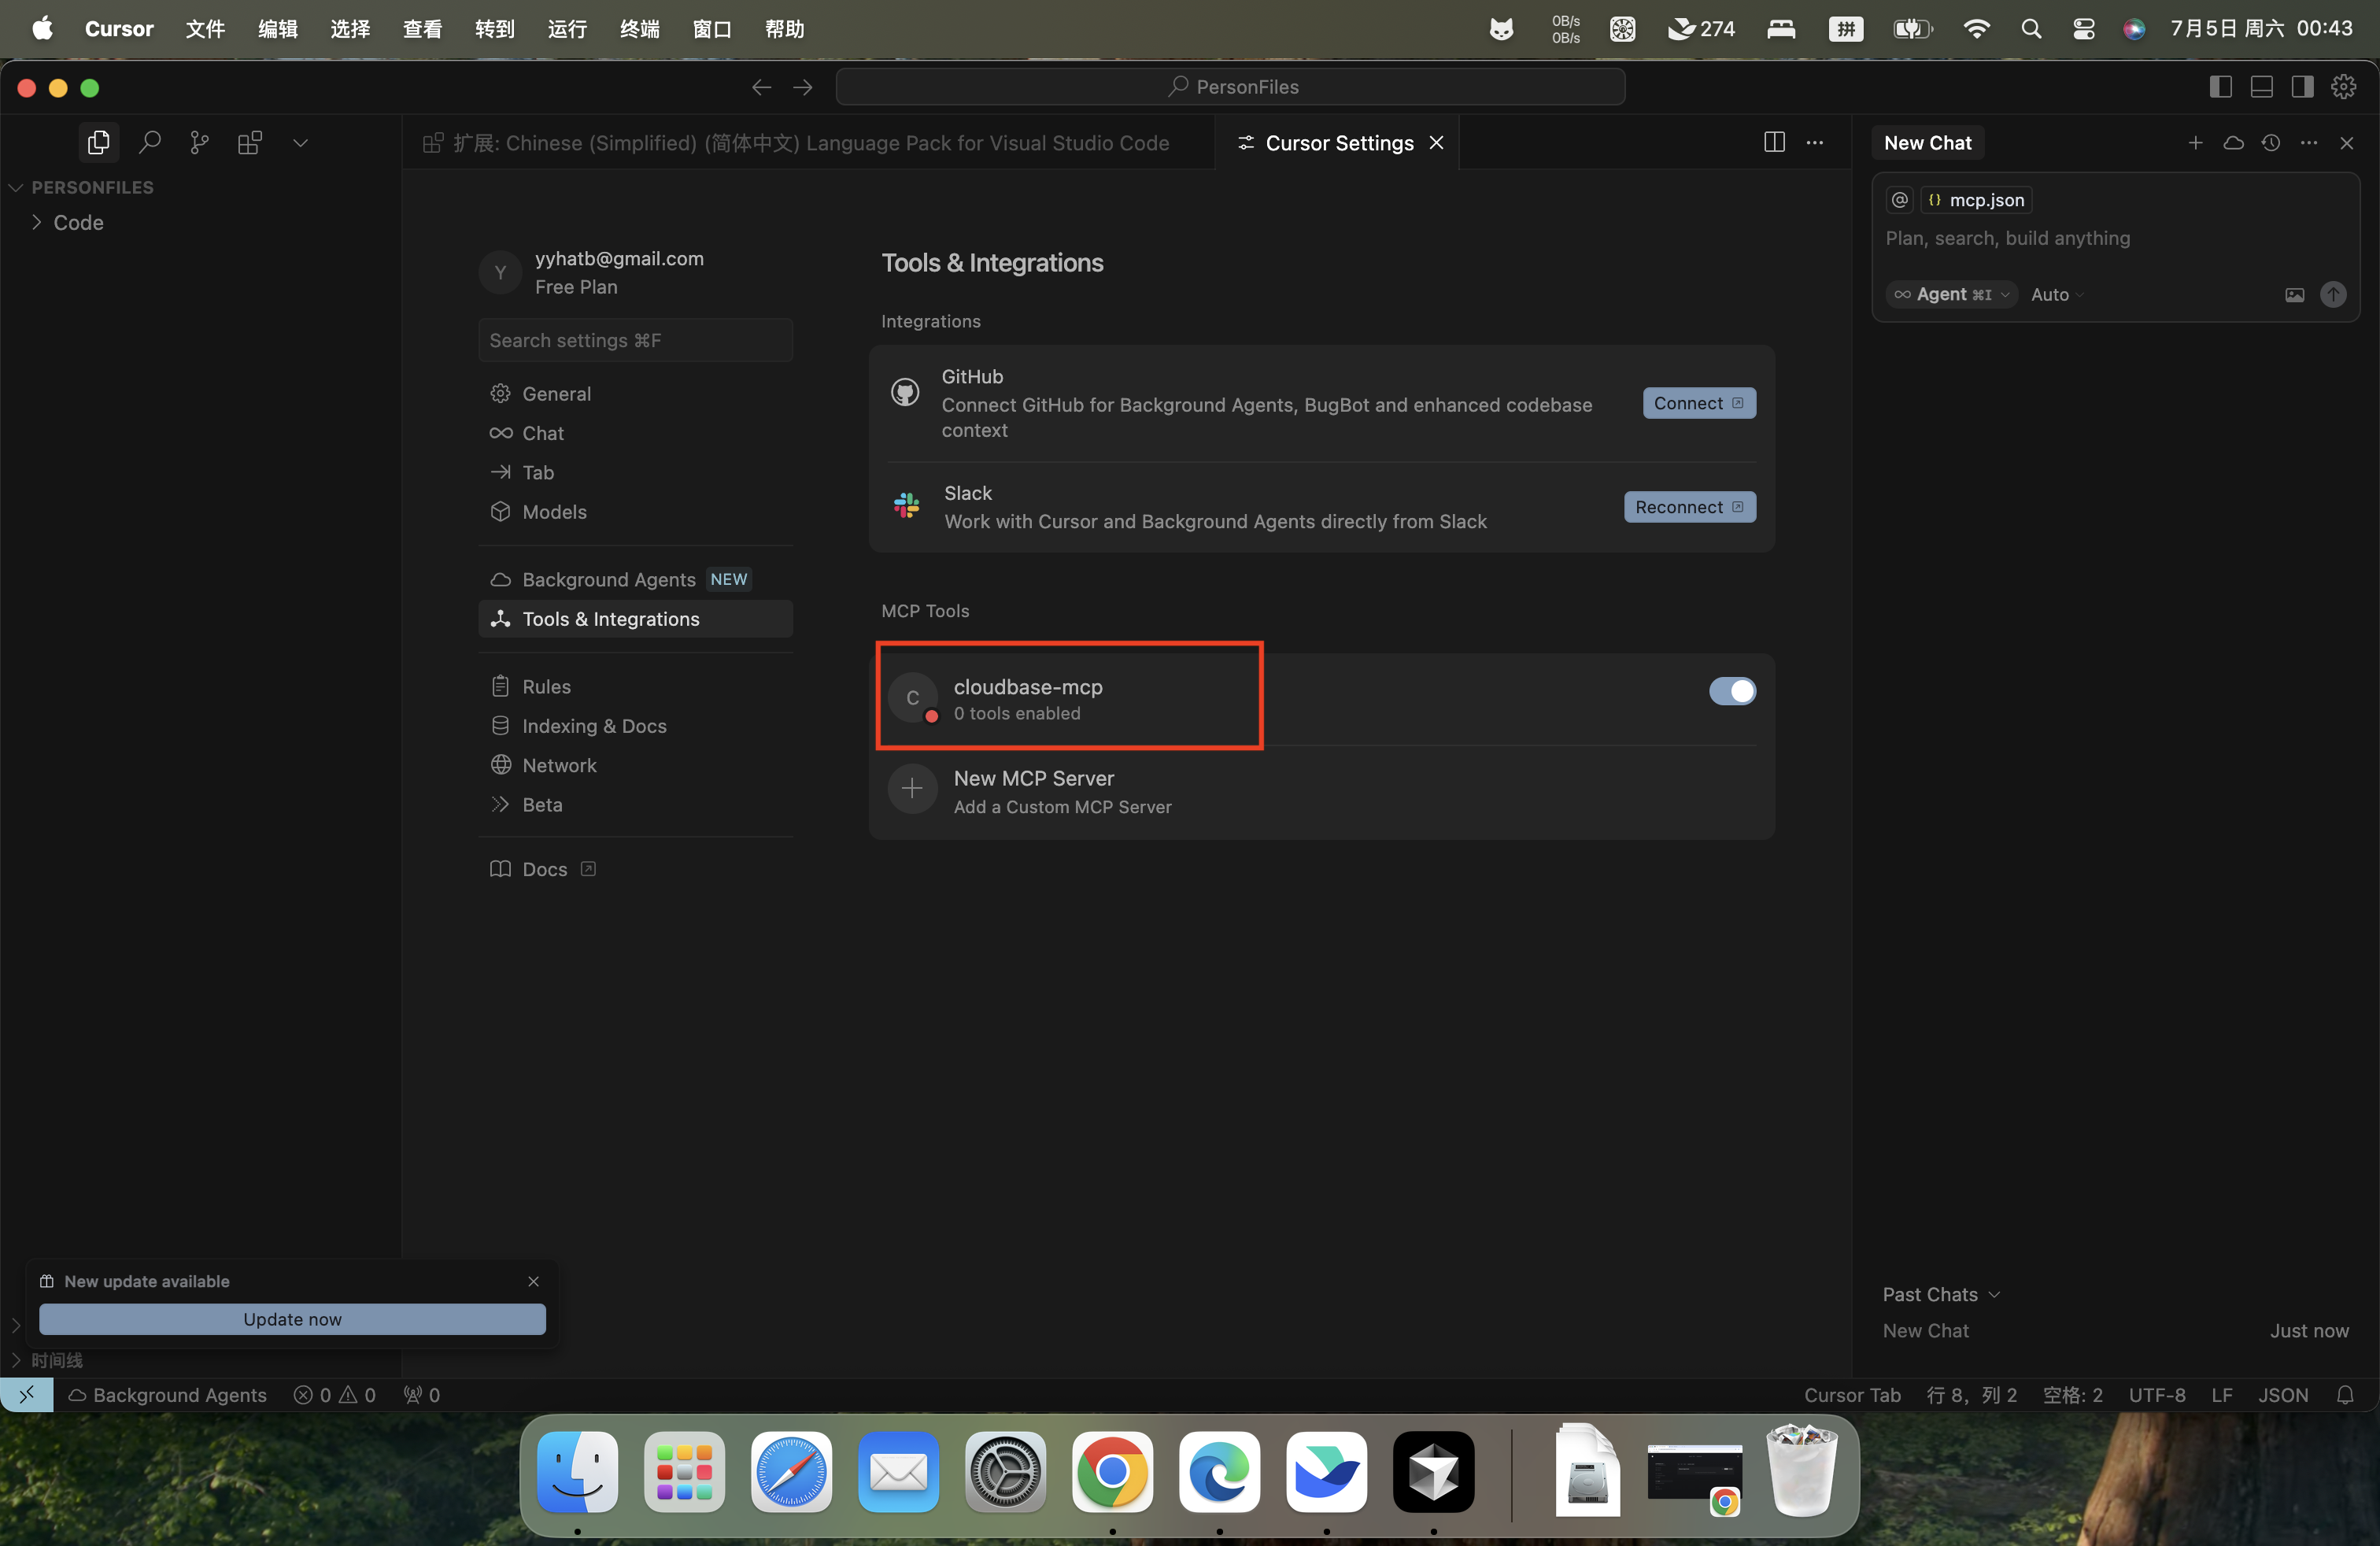Open background agent cloud icon in chat
The height and width of the screenshot is (1546, 2380).
(x=2233, y=143)
